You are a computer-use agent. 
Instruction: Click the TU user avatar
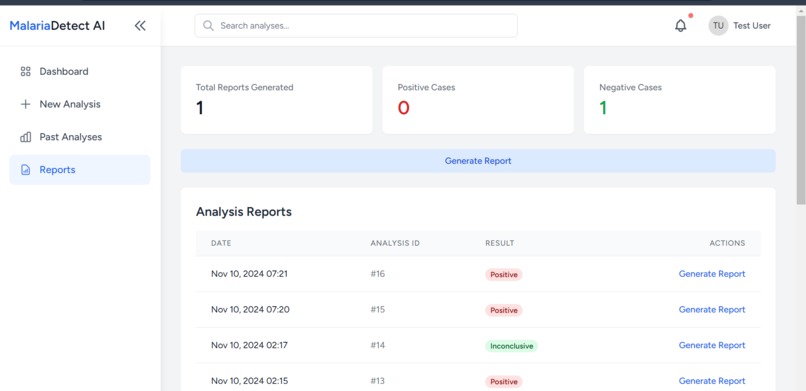718,26
